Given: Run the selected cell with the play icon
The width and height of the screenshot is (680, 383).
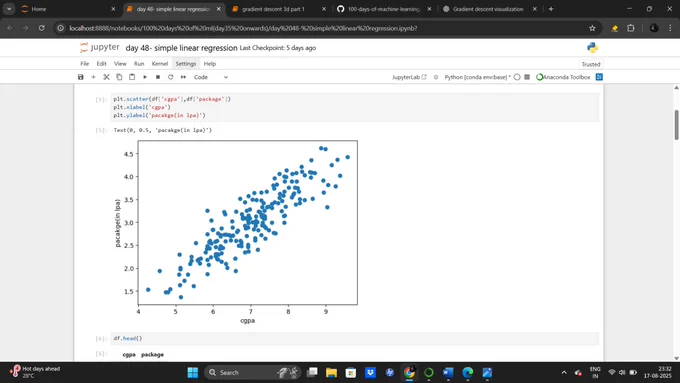Looking at the screenshot, I should click(145, 77).
